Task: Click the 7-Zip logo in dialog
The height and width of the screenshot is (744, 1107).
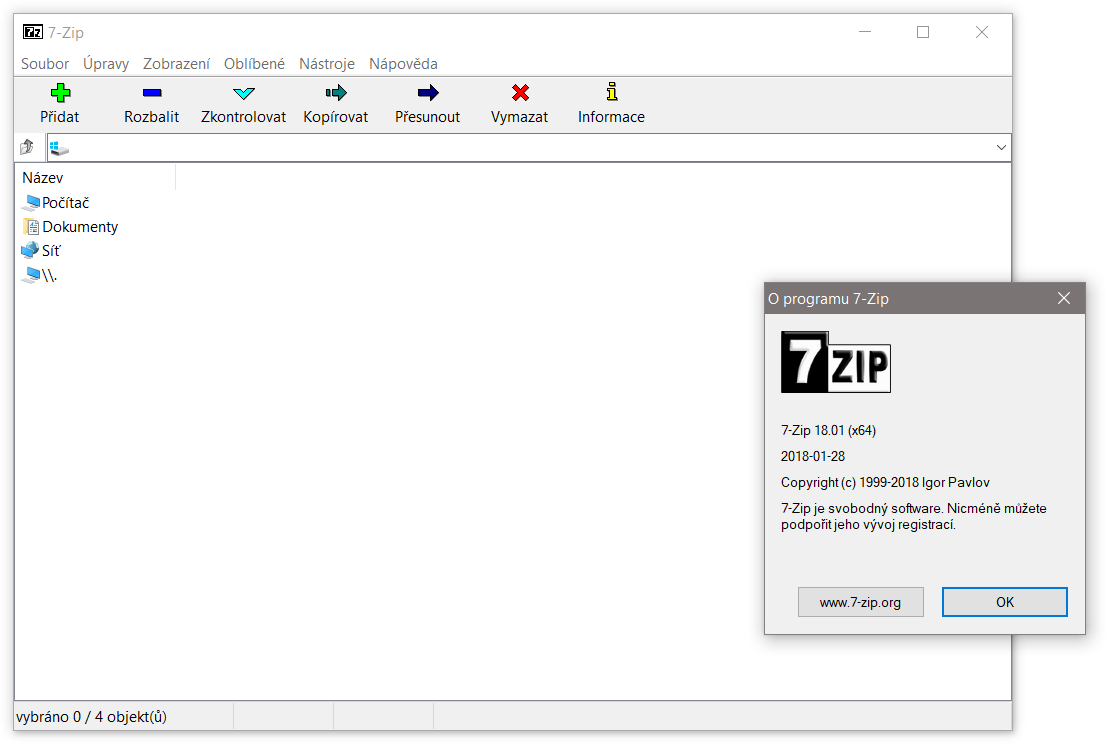Action: pos(836,362)
